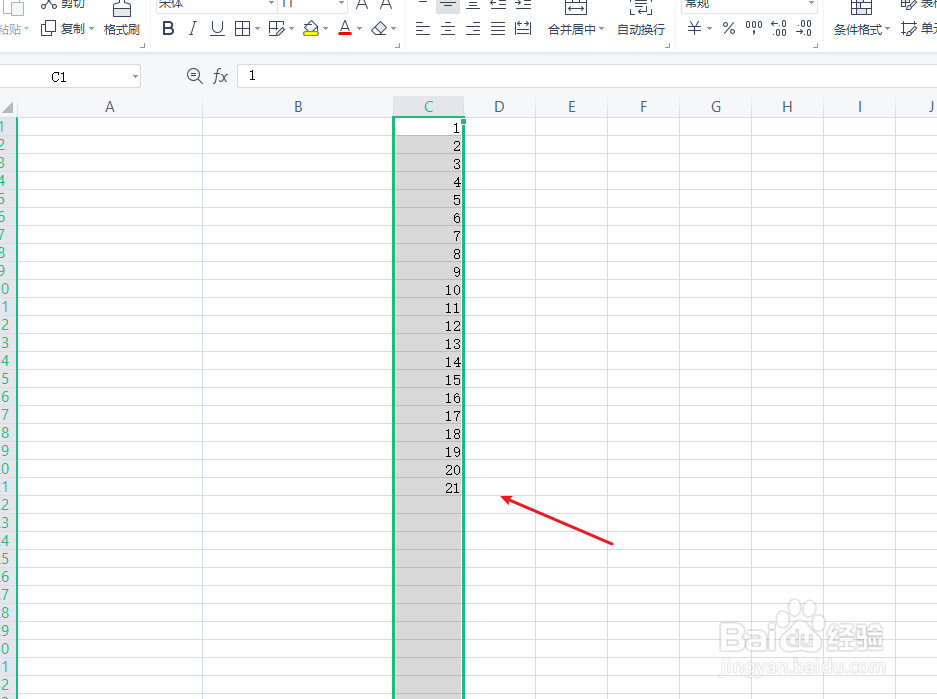
Task: Select column I header
Action: coord(860,107)
